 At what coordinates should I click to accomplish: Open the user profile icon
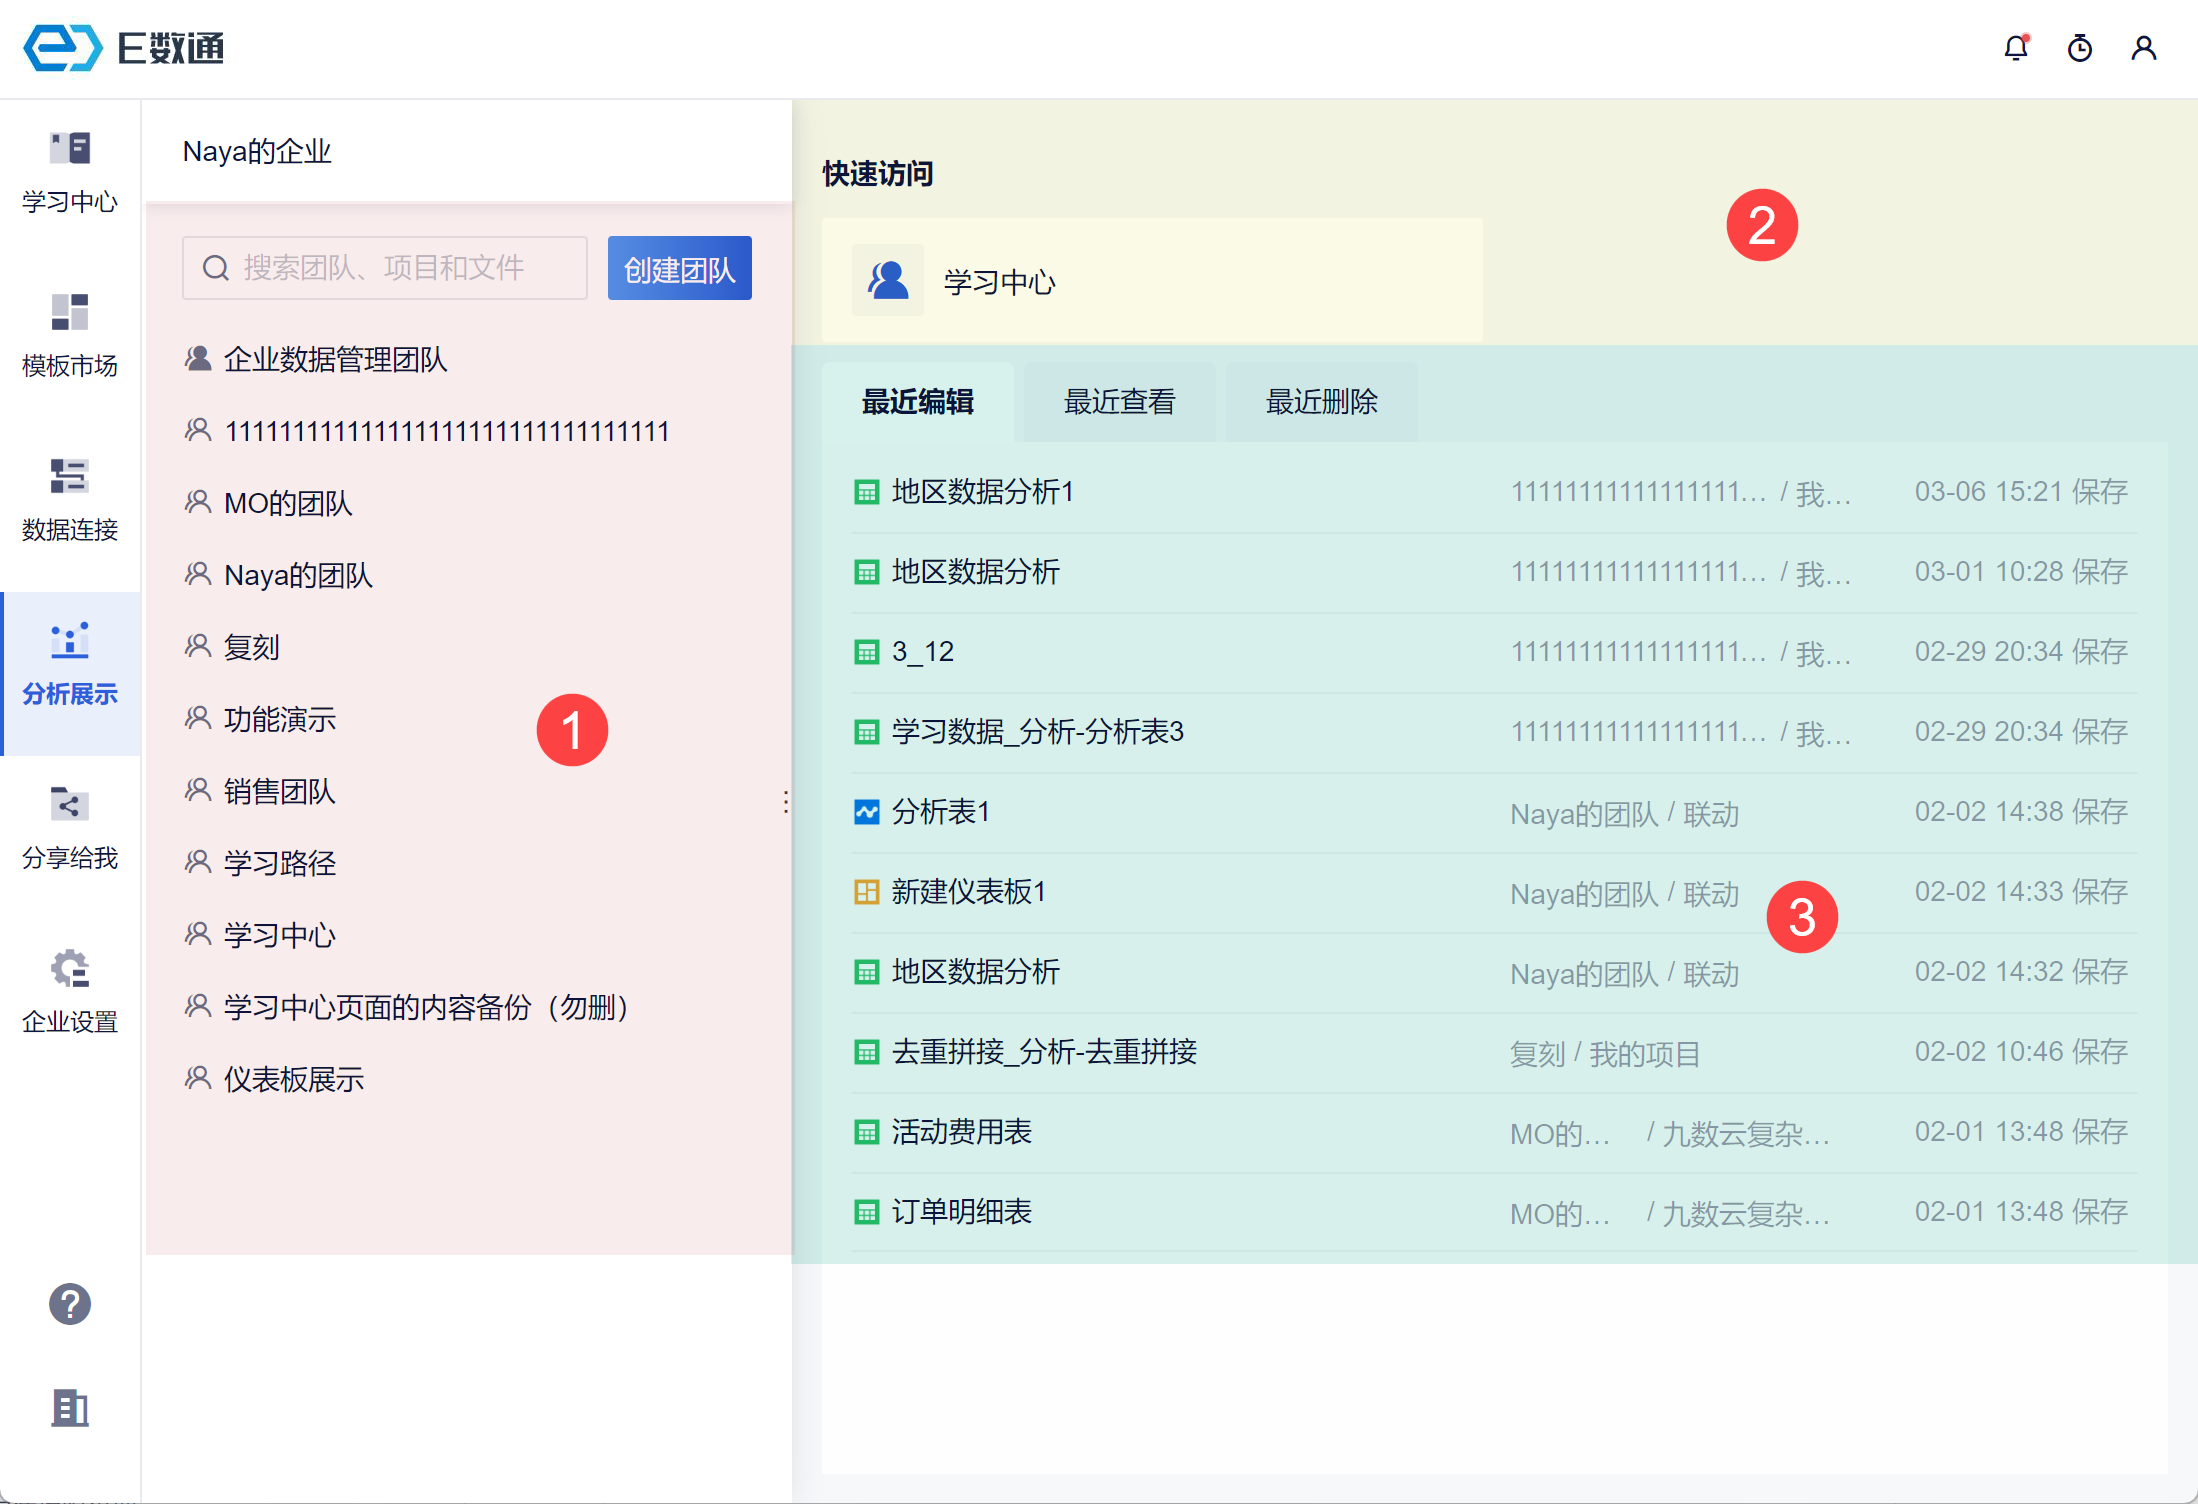point(2143,48)
